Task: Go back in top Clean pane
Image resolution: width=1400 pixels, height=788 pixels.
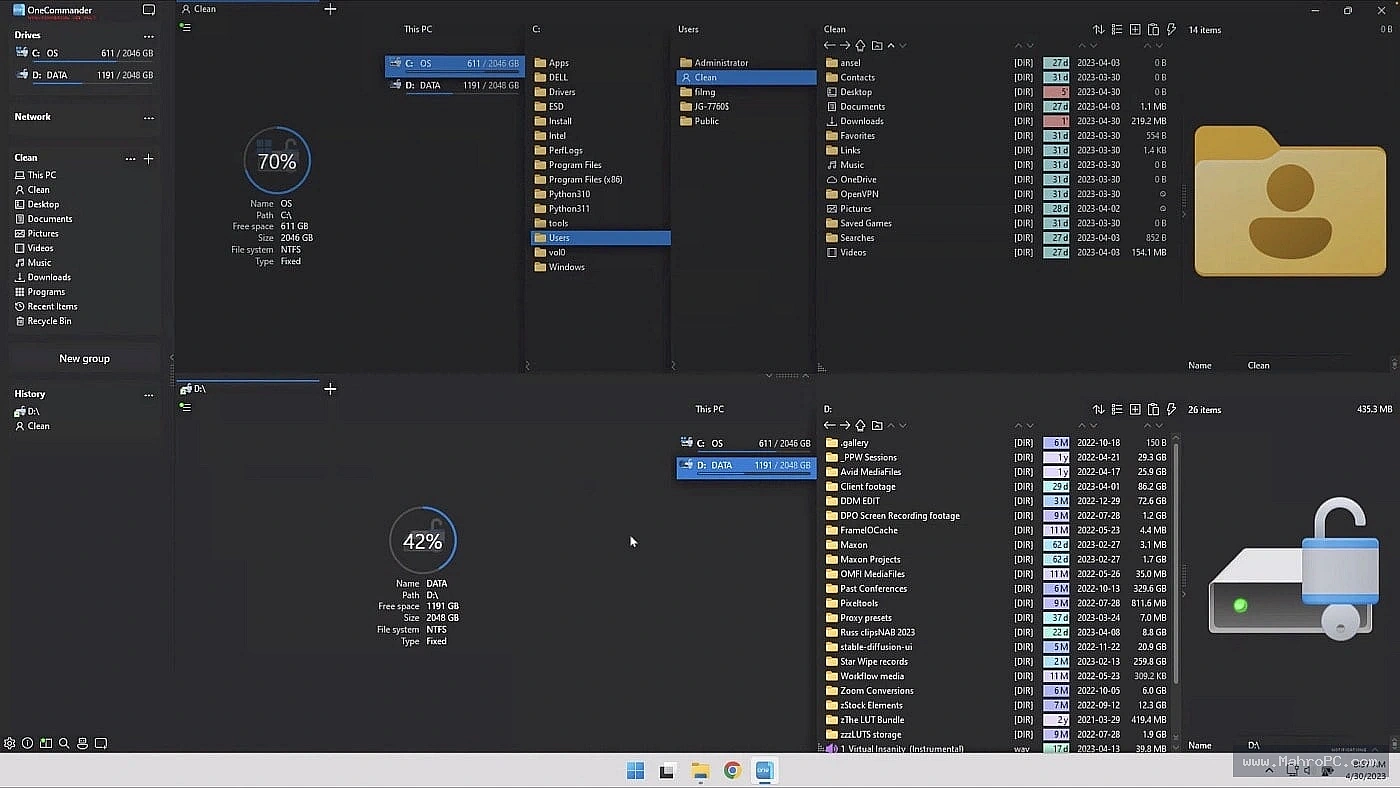Action: pyautogui.click(x=829, y=45)
